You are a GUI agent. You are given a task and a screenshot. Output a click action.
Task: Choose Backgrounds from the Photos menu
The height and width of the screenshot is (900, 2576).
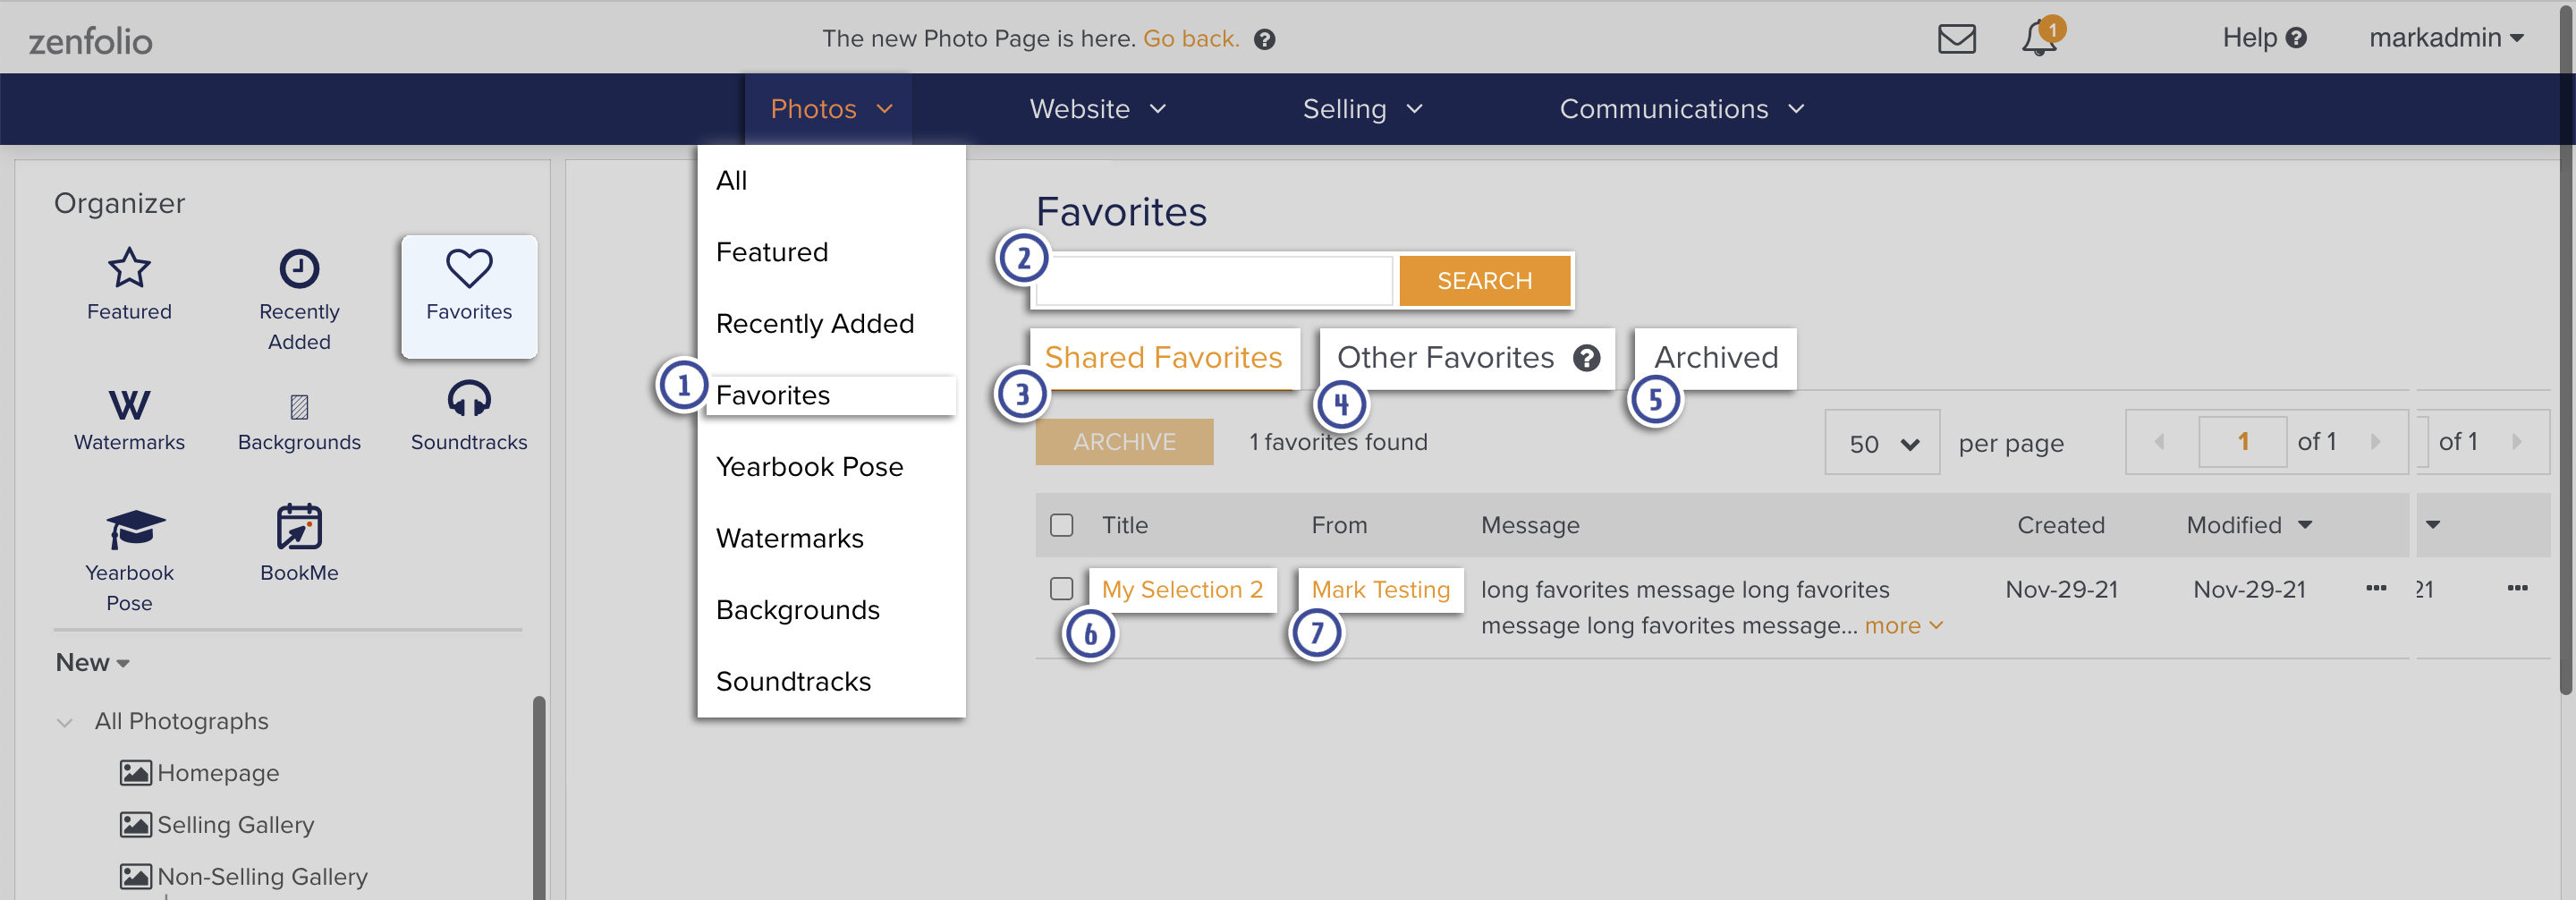(x=798, y=610)
